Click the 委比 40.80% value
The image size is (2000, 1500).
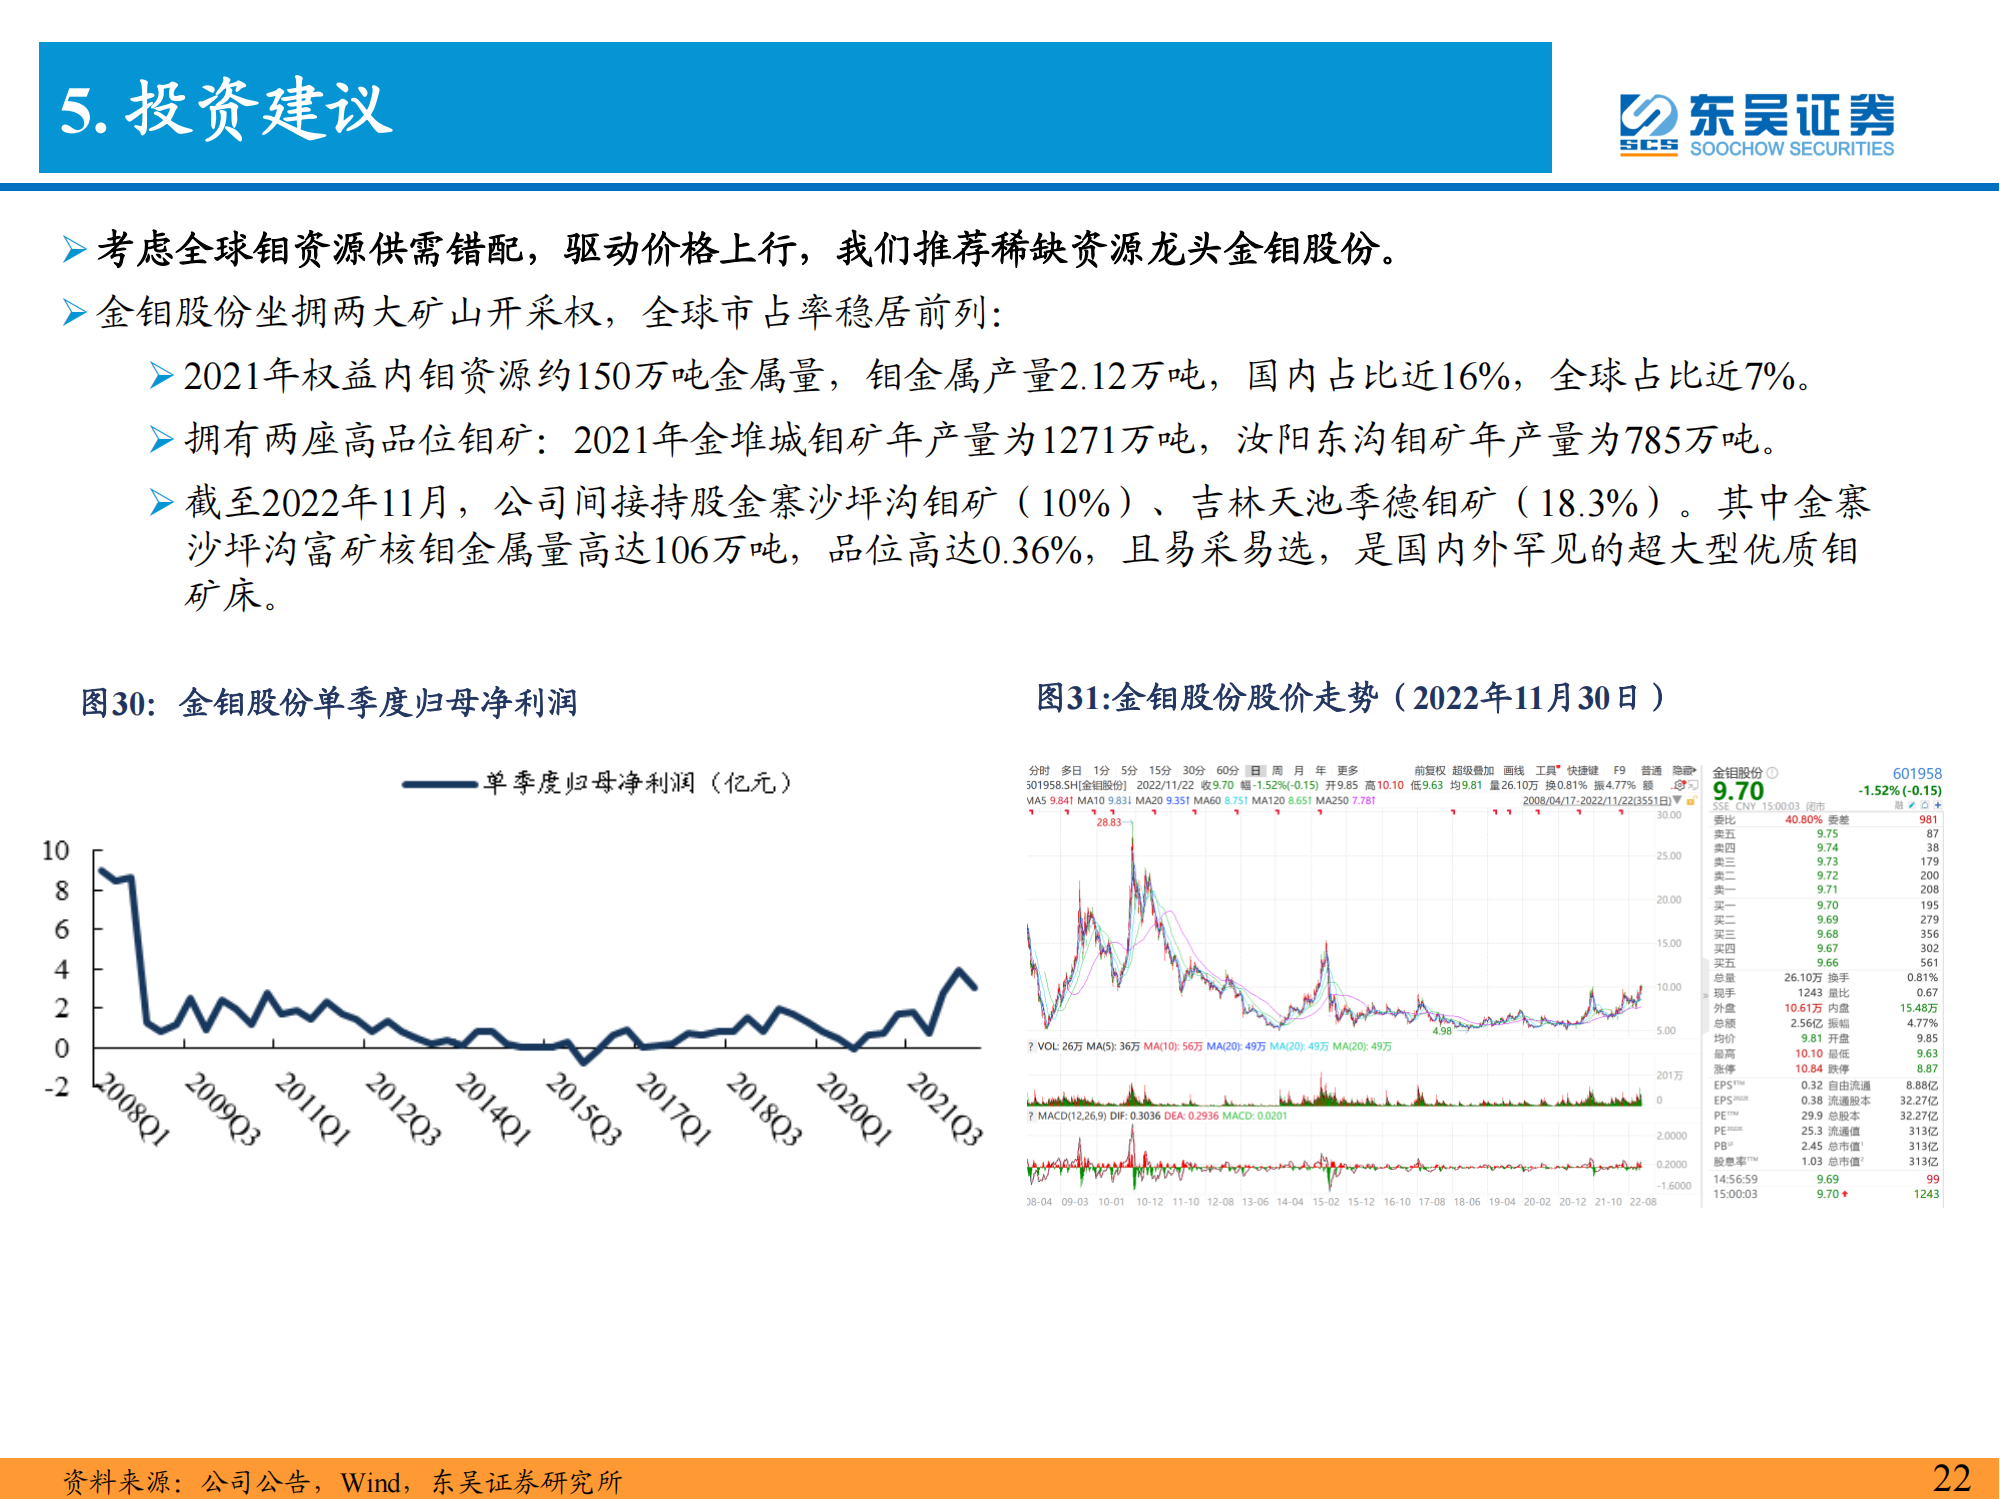pos(1803,820)
